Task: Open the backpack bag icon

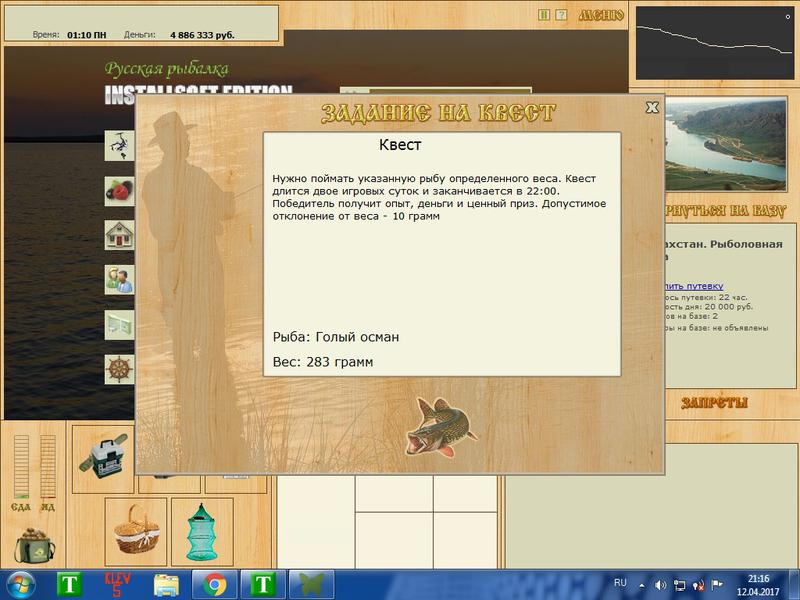Action: (x=35, y=546)
